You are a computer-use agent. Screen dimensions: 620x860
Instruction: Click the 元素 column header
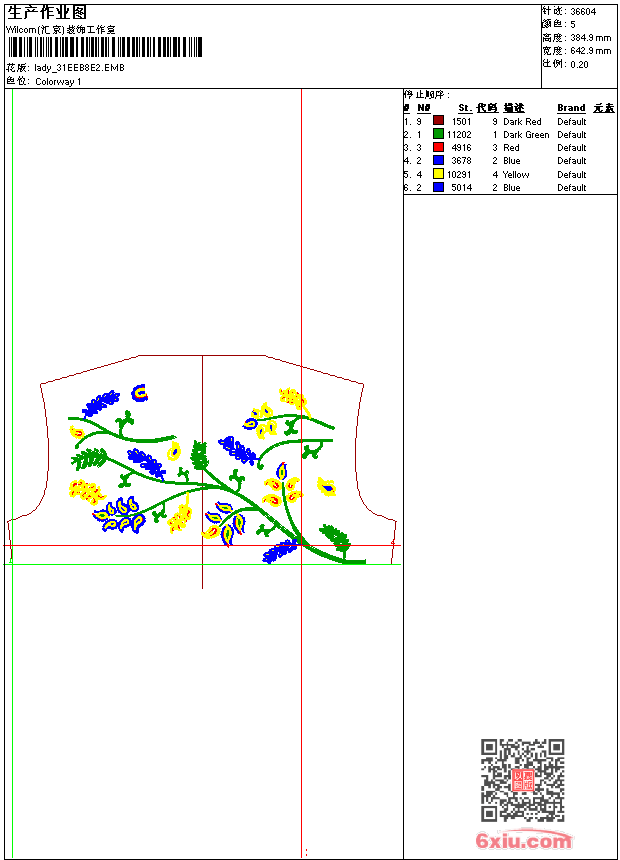(604, 108)
